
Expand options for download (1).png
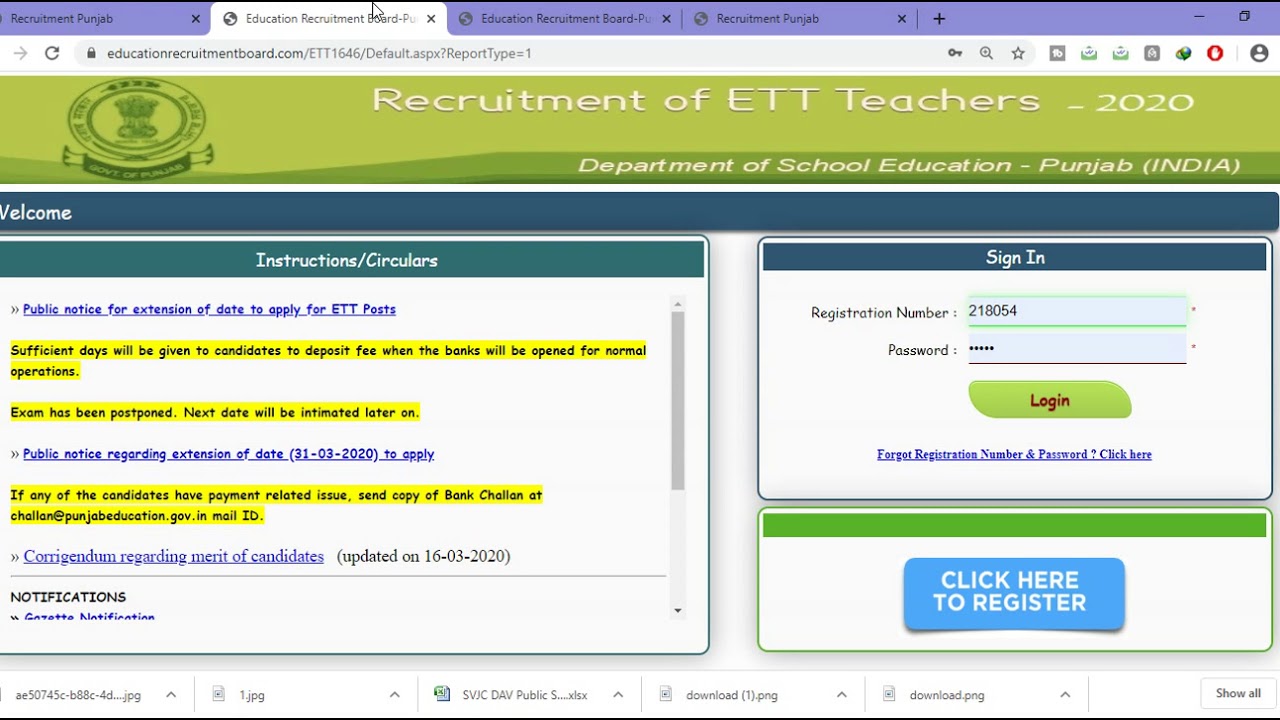tap(841, 694)
